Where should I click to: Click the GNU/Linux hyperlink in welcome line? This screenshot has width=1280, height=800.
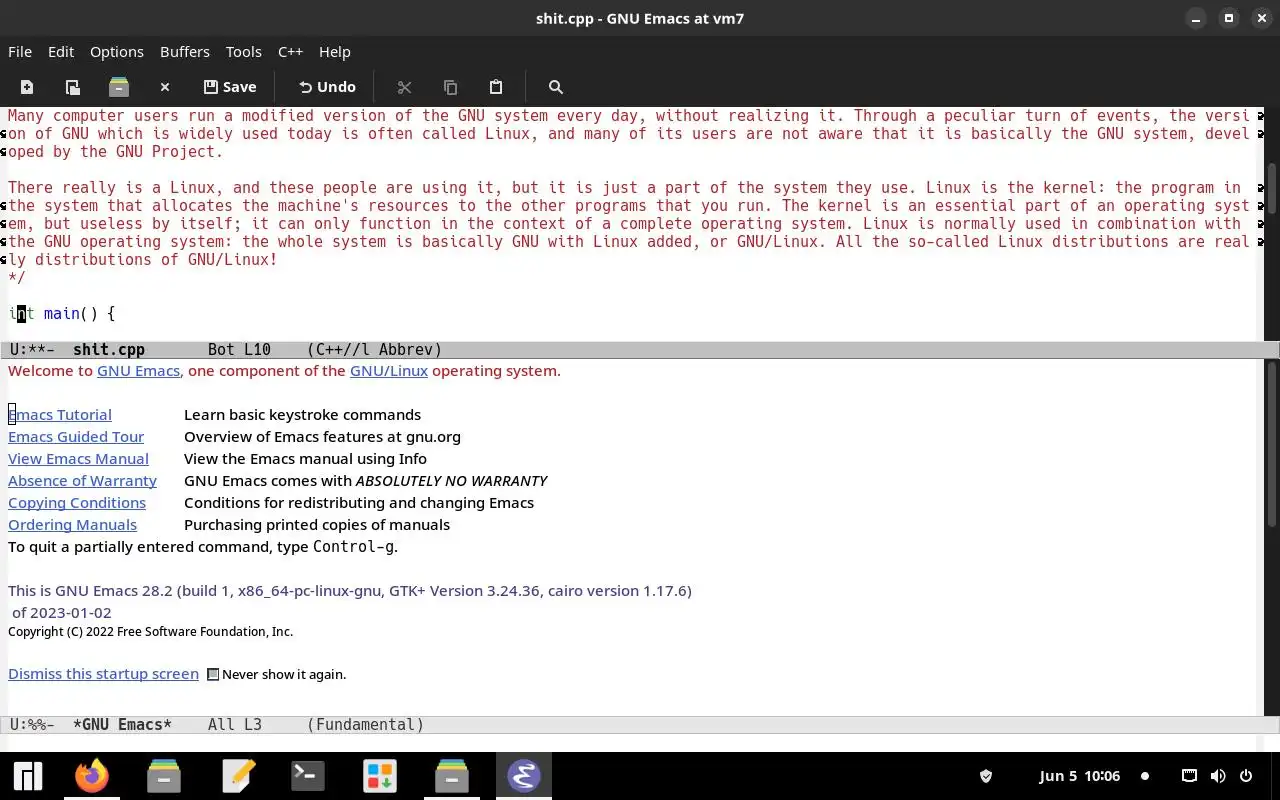point(389,370)
